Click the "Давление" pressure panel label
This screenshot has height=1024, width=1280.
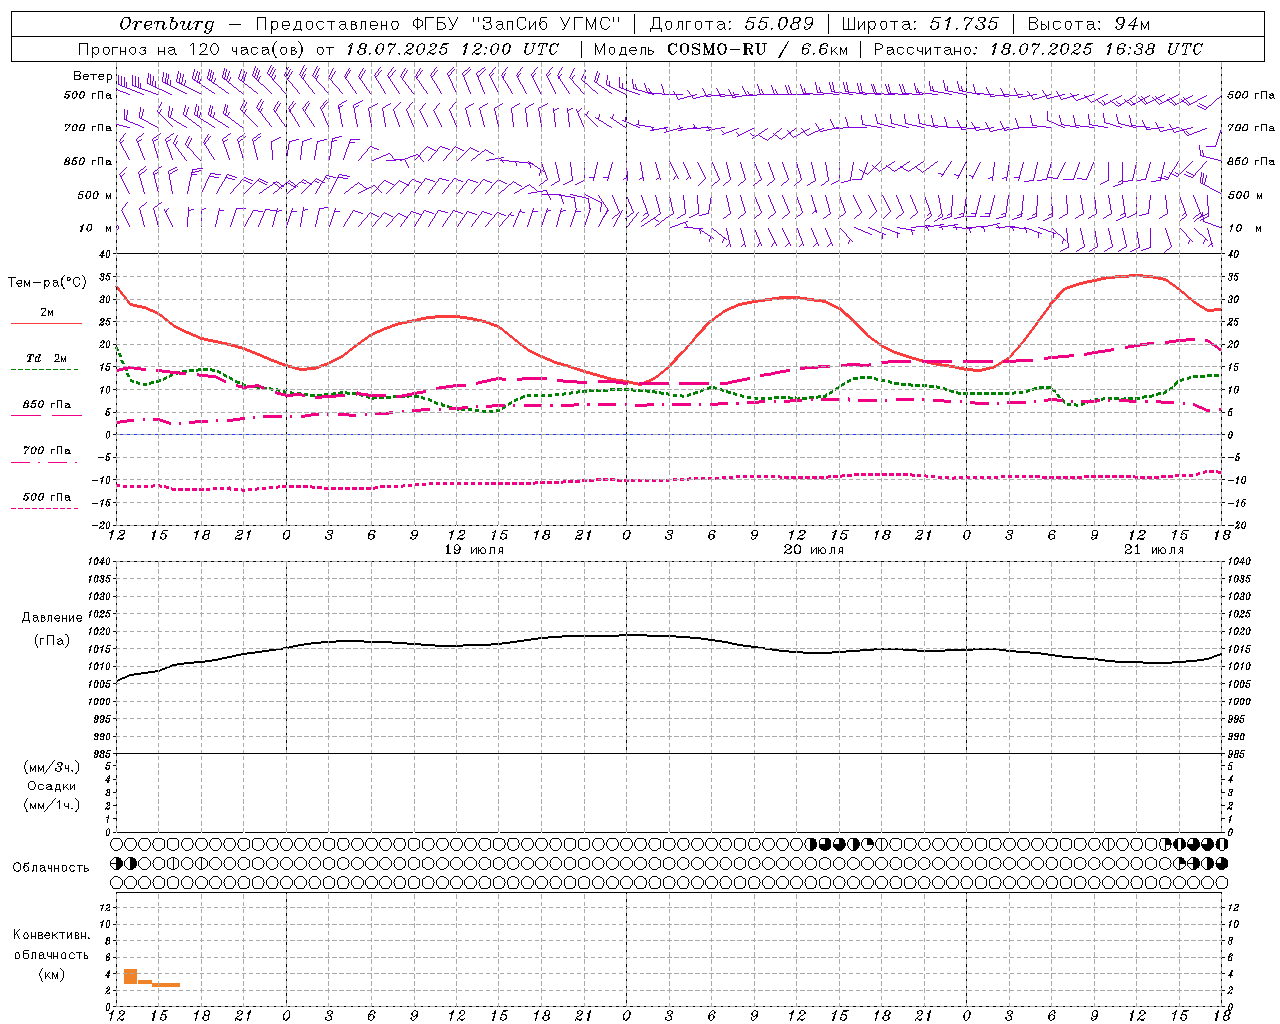click(52, 618)
